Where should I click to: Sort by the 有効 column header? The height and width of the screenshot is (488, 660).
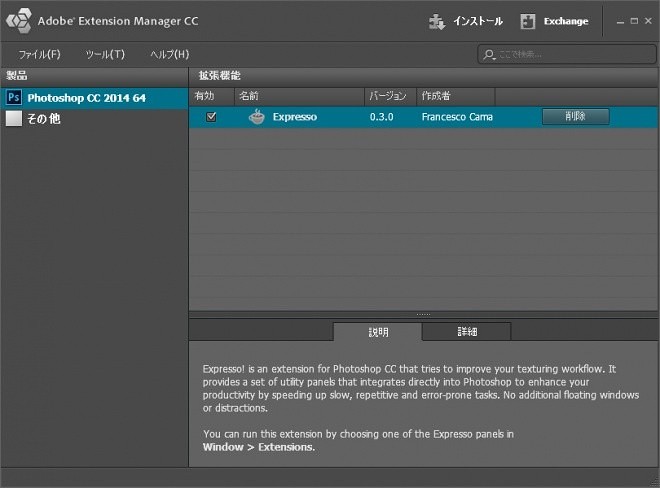212,96
